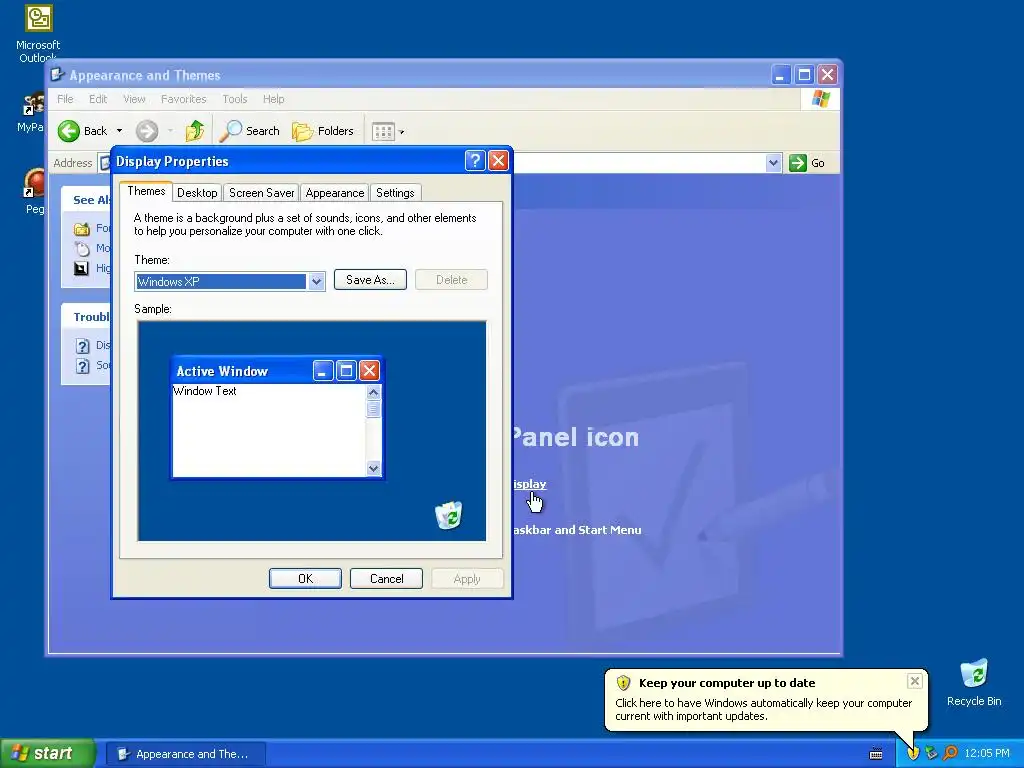Switch to the Themes tab
Screen dimensions: 1024x768
click(x=146, y=191)
